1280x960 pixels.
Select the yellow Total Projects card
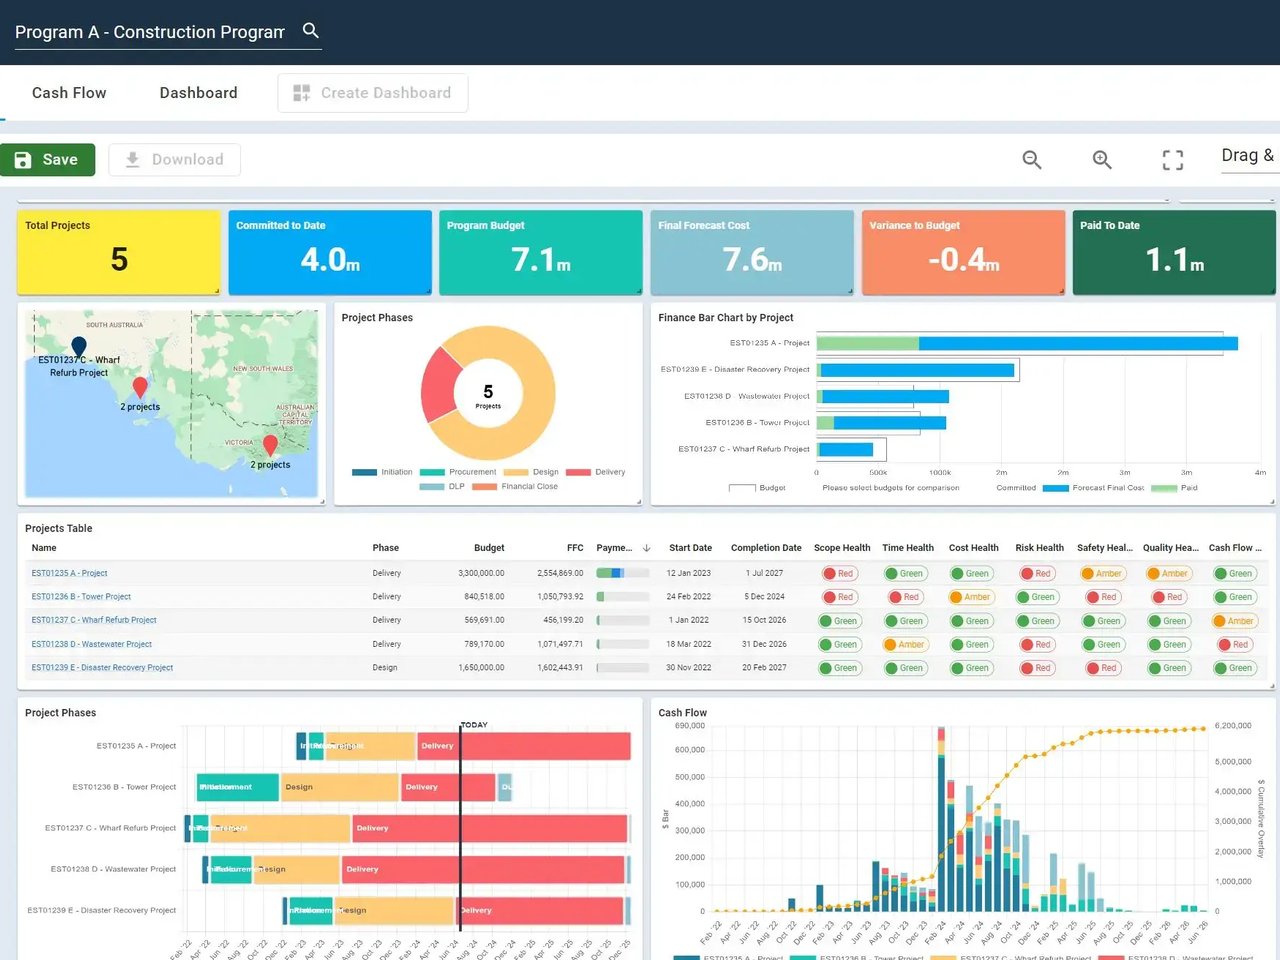119,252
